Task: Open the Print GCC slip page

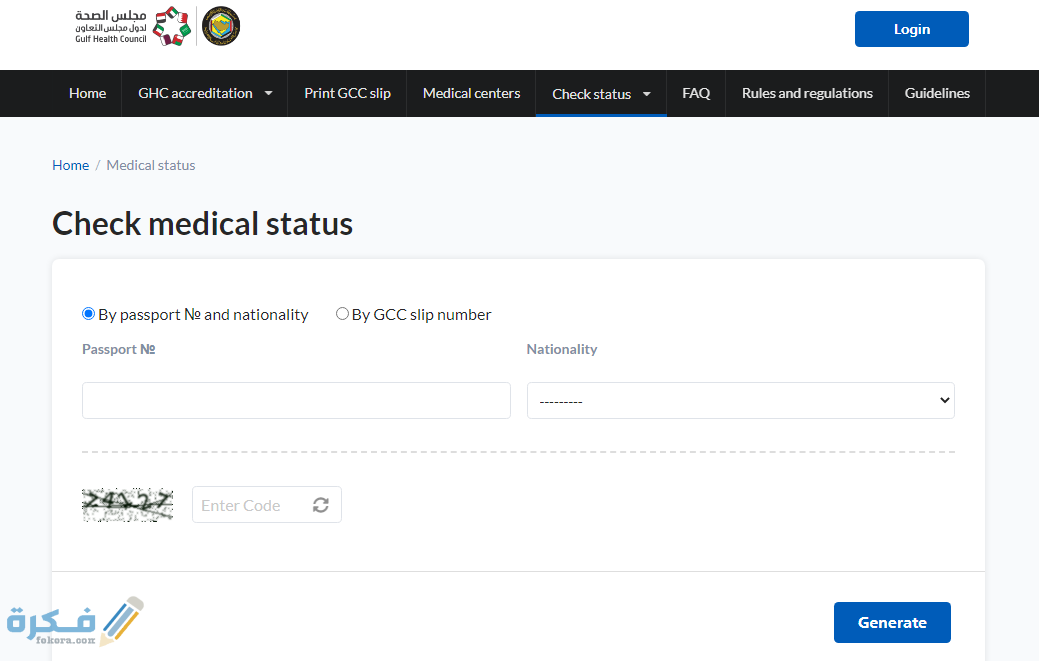Action: tap(347, 93)
